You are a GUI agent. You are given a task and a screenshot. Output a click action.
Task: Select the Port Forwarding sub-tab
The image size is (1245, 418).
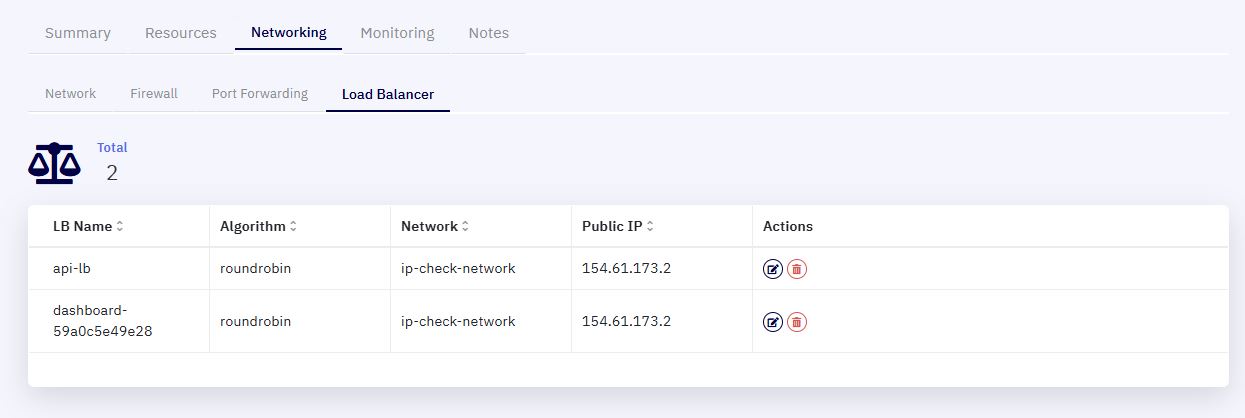(260, 94)
